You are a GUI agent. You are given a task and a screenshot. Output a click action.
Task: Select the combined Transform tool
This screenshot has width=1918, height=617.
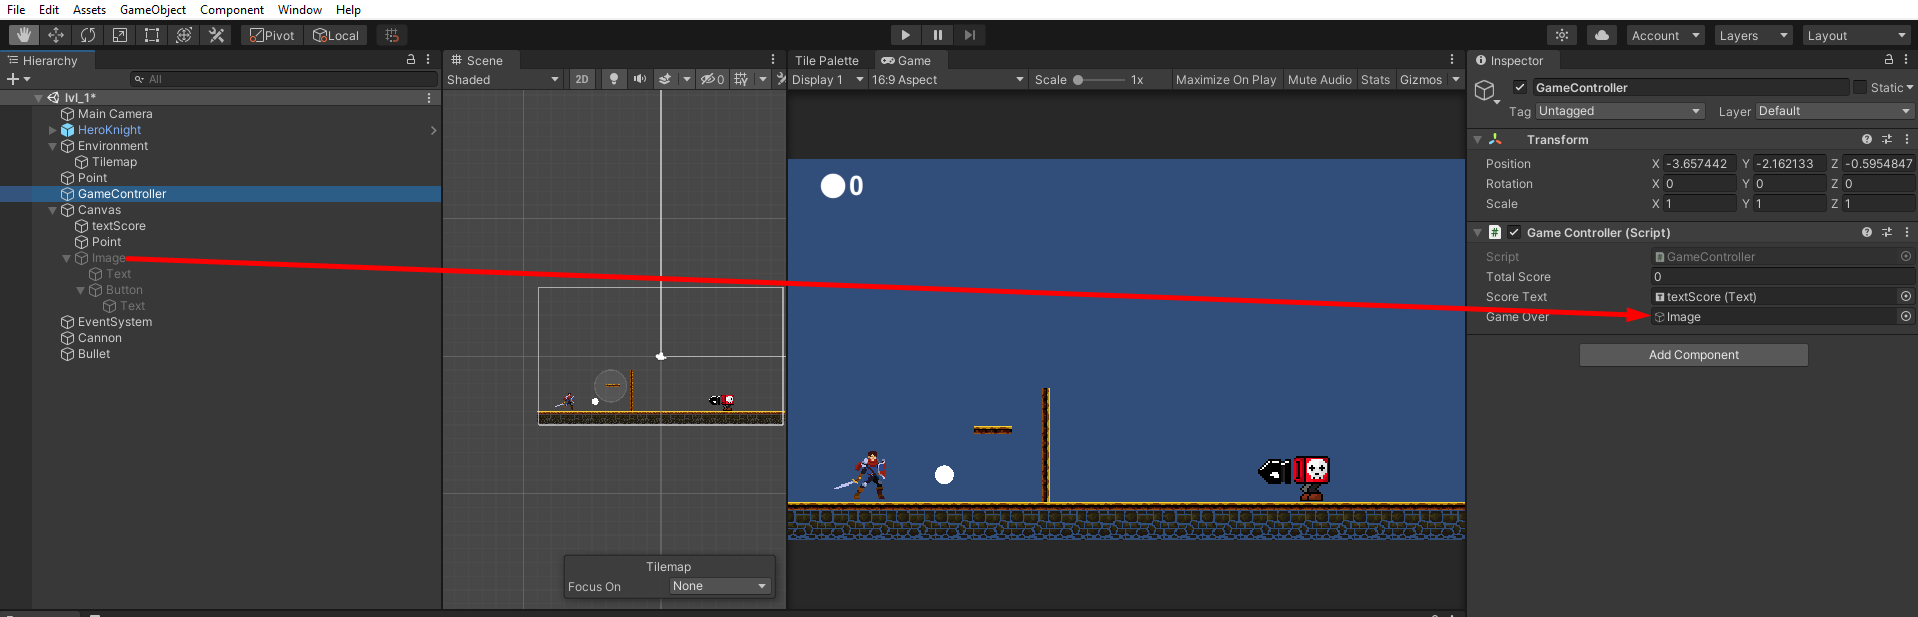pos(184,35)
